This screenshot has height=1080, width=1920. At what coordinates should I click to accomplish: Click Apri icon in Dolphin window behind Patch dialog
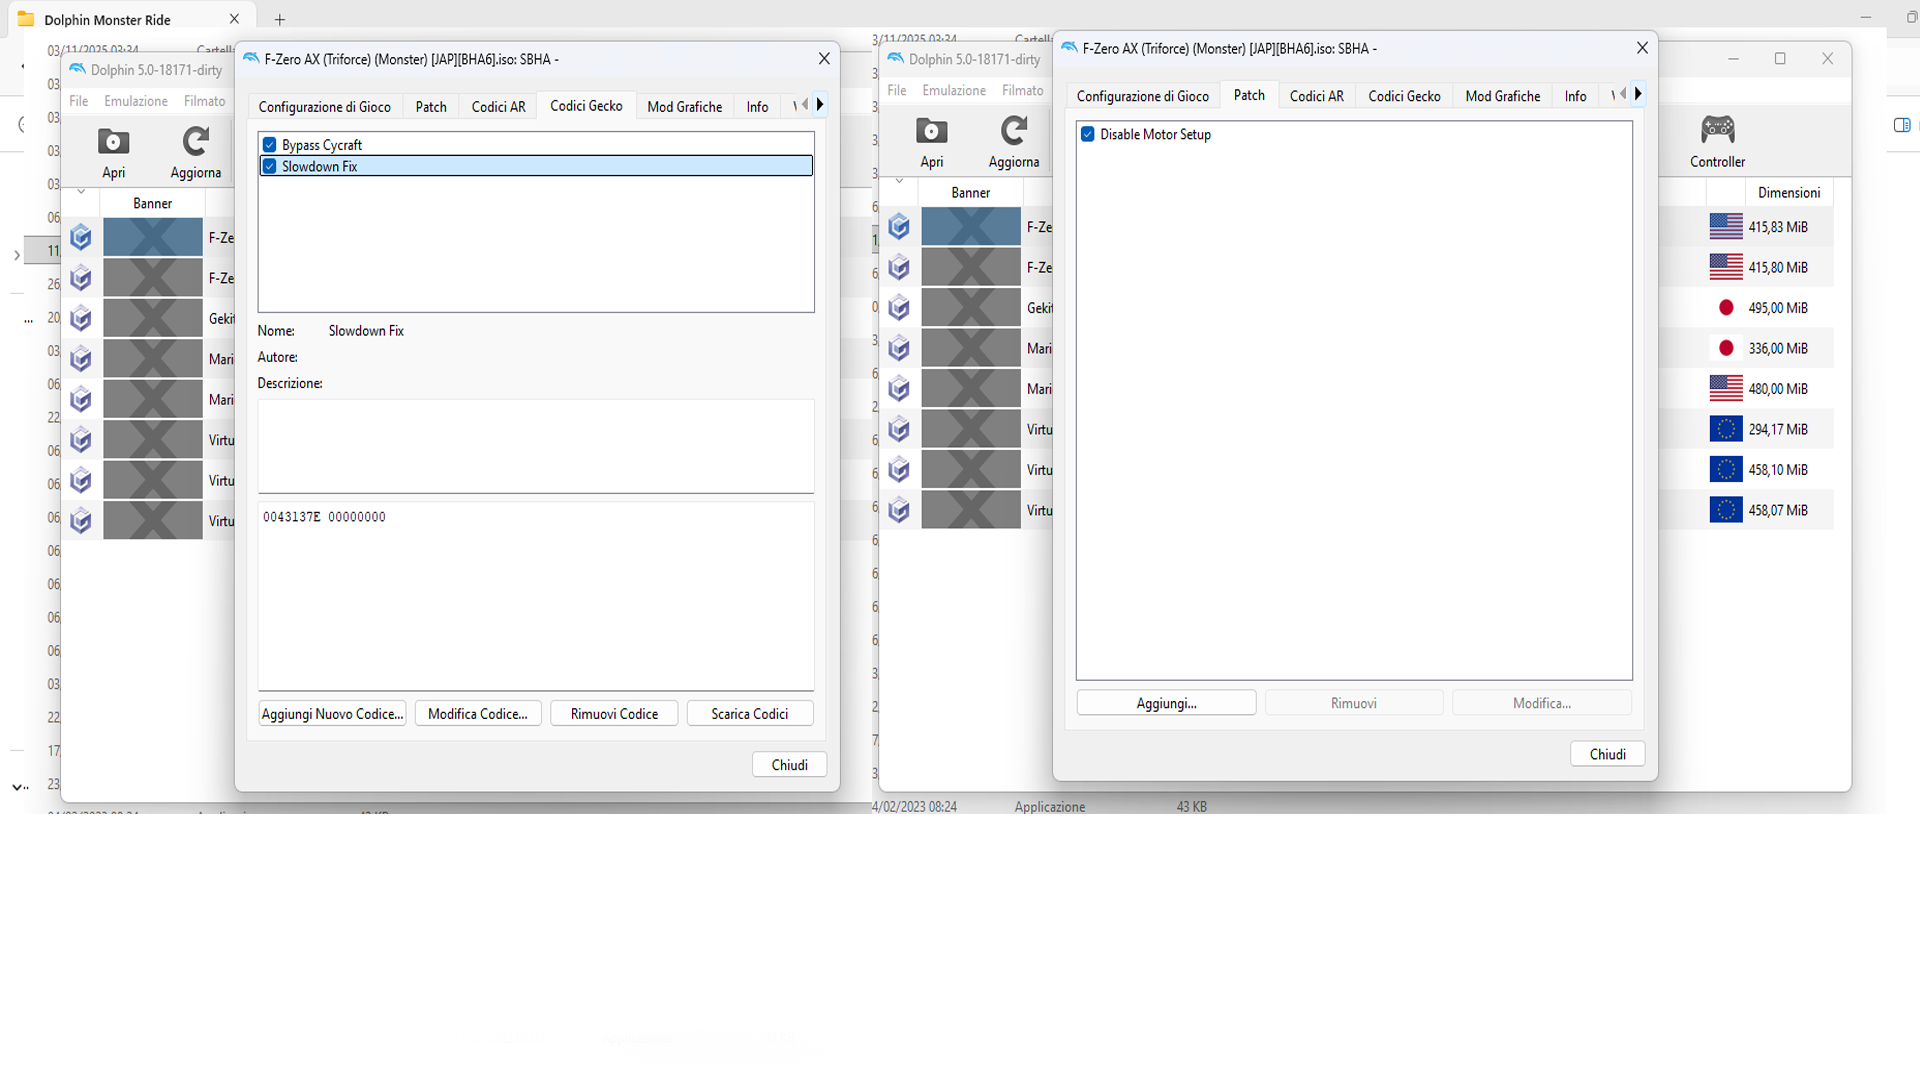(x=931, y=131)
